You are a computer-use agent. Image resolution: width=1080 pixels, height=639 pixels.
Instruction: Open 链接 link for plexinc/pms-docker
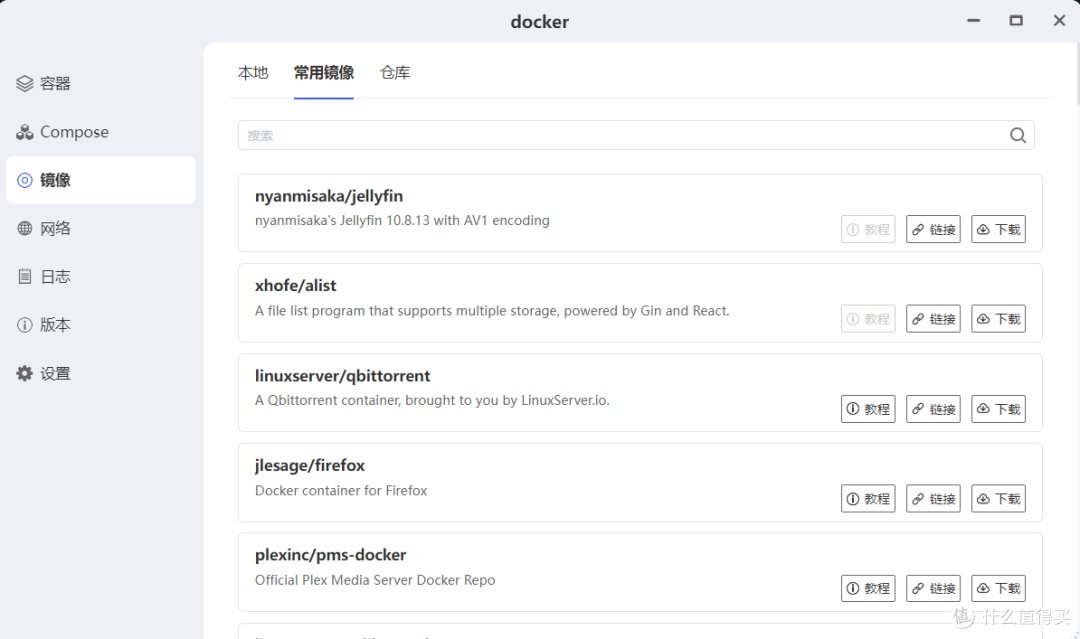tap(933, 588)
